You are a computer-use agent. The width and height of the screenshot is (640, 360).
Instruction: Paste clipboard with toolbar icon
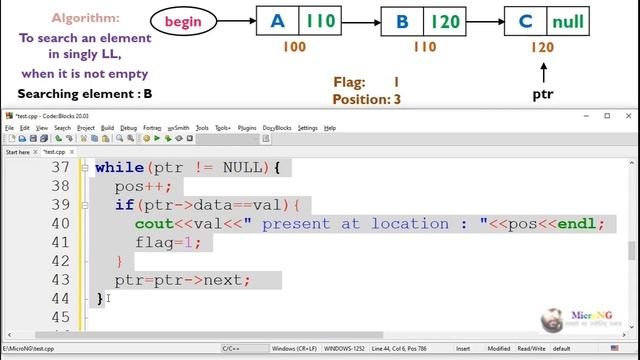tap(105, 139)
